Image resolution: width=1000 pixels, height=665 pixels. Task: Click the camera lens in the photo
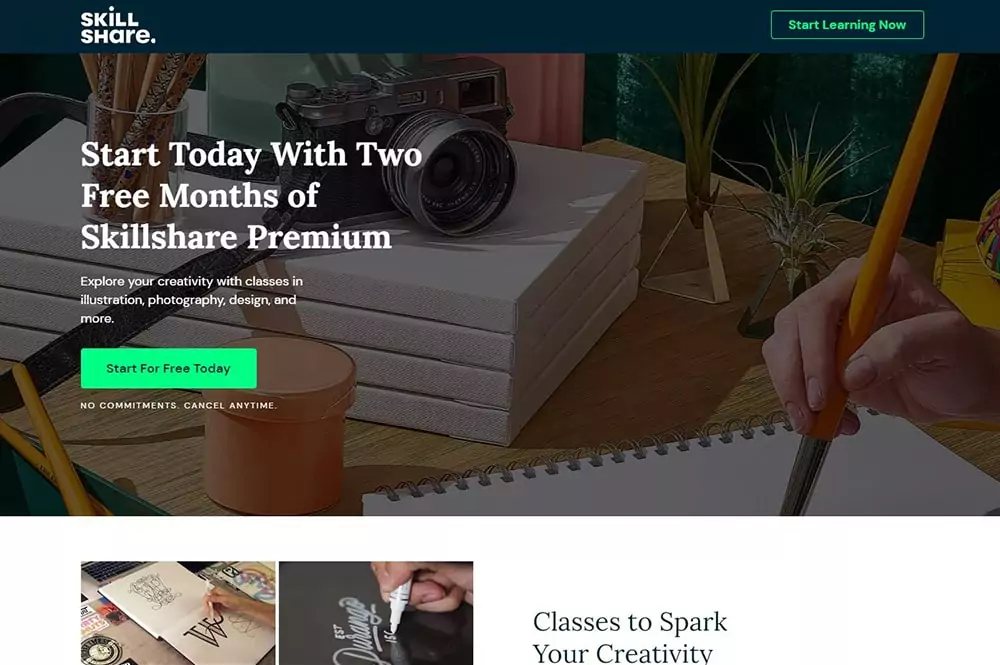point(450,171)
